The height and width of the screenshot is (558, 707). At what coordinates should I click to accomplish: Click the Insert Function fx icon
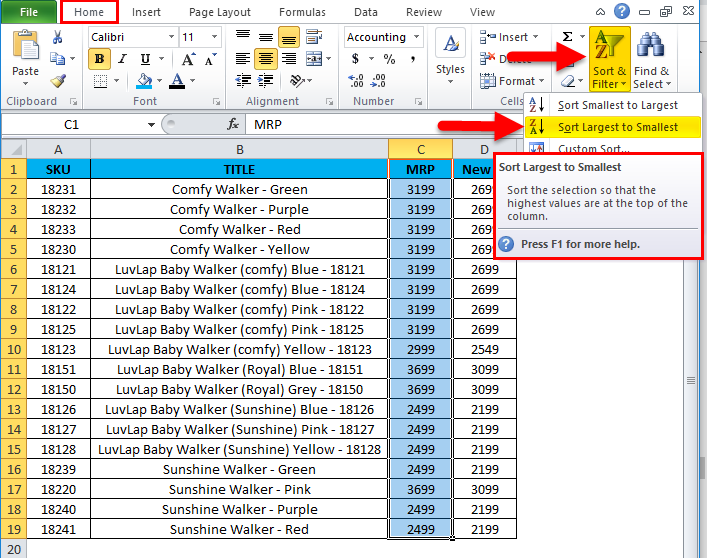coord(233,124)
